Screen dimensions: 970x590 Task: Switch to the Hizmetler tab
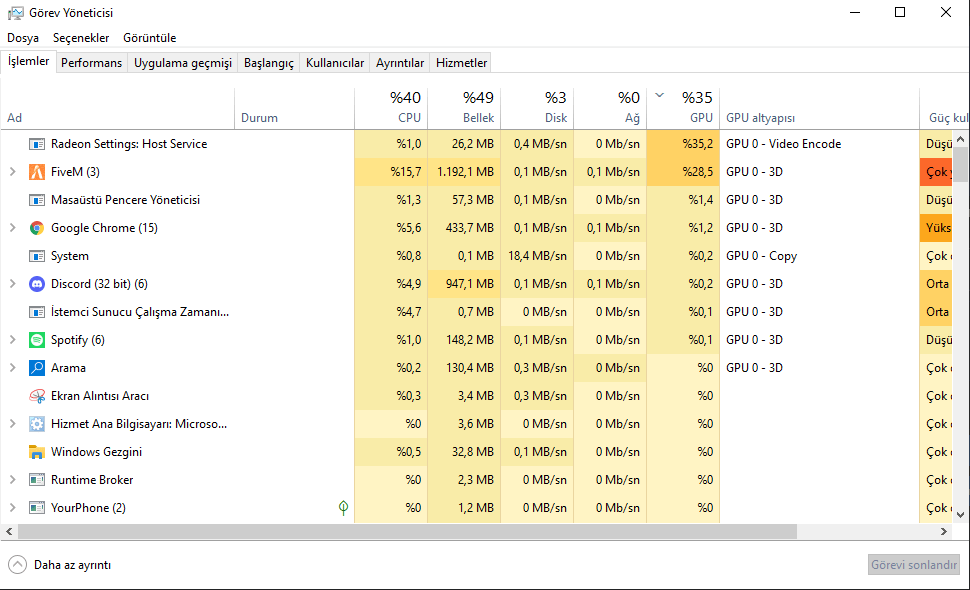pos(461,63)
